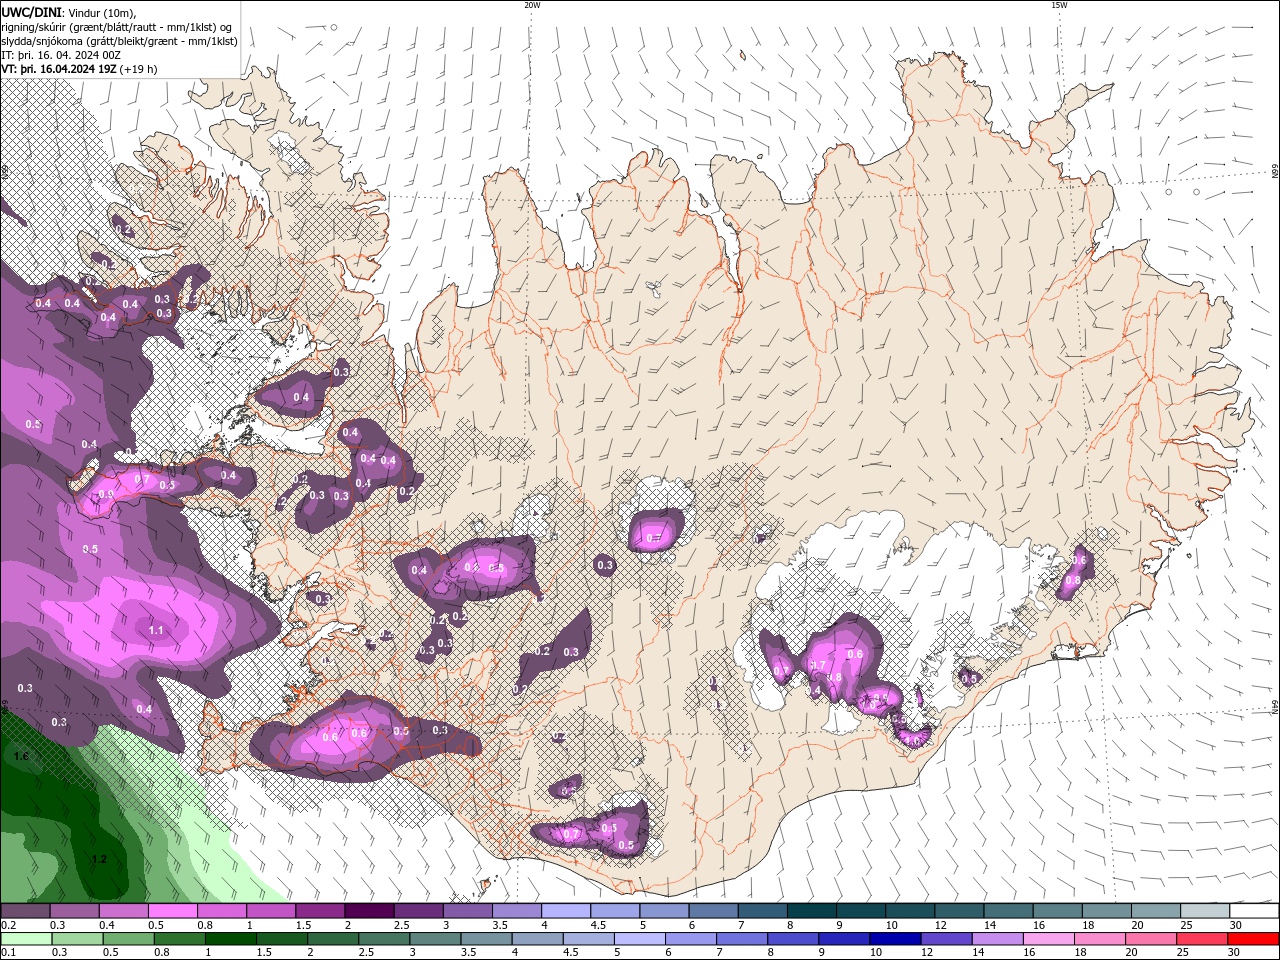Select the 'IT: þri. 16. 04. 2024 00Z' line

click(61, 55)
